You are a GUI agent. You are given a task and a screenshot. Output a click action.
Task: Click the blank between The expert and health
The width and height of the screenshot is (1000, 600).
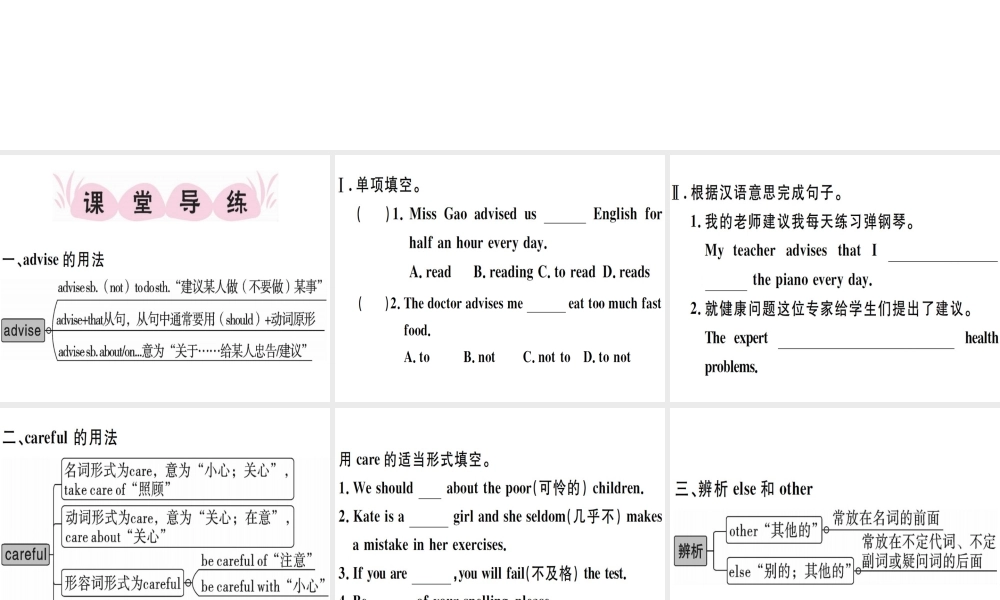[866, 340]
